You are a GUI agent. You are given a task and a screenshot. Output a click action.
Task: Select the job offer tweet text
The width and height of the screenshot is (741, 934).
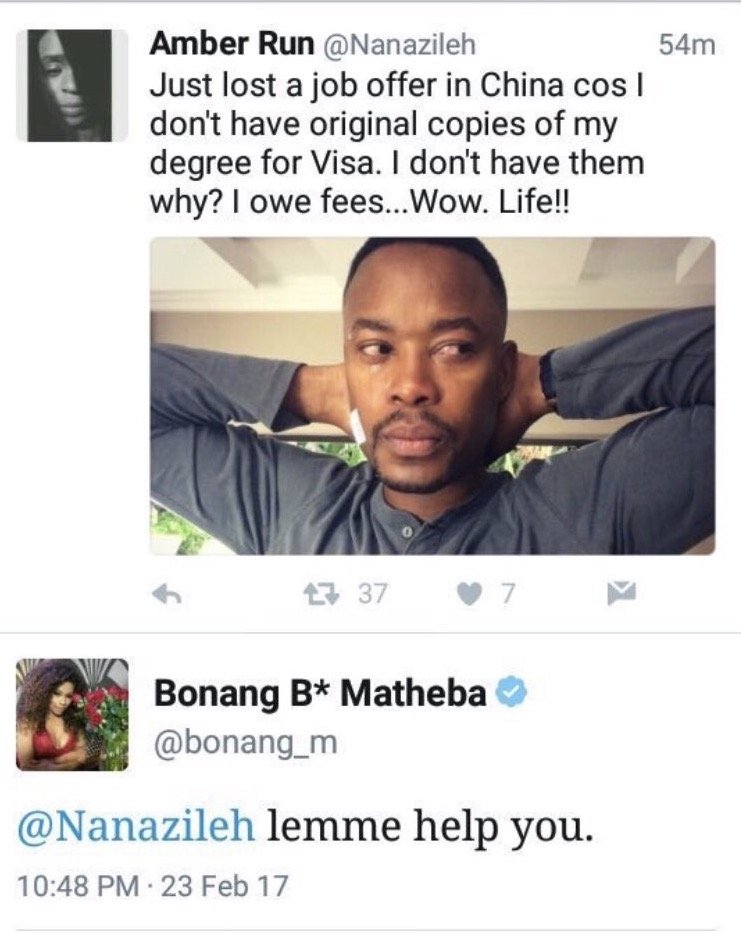[x=397, y=144]
